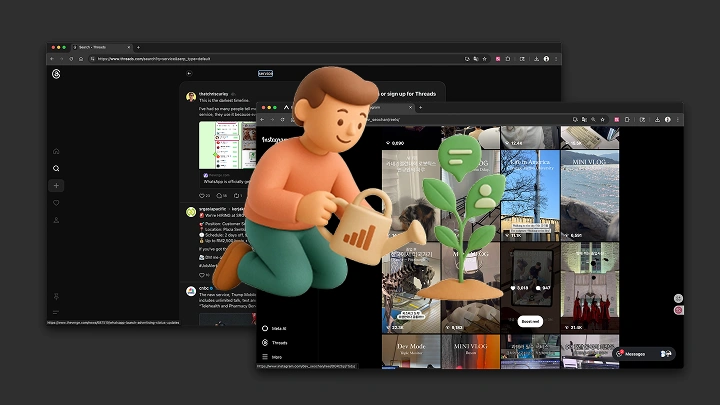Like the HIRING post in Threads
This screenshot has width=720, height=405.
coord(202,275)
